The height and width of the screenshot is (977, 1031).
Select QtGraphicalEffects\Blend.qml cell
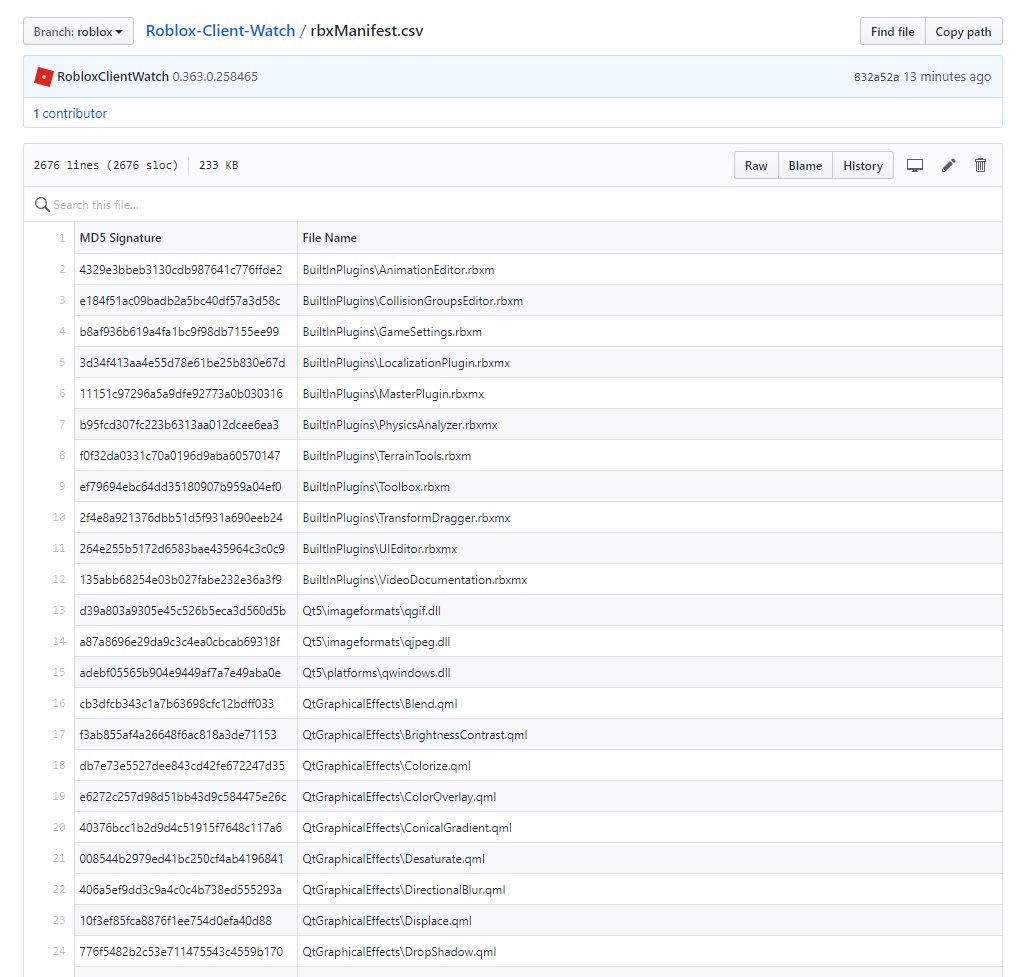[650, 703]
